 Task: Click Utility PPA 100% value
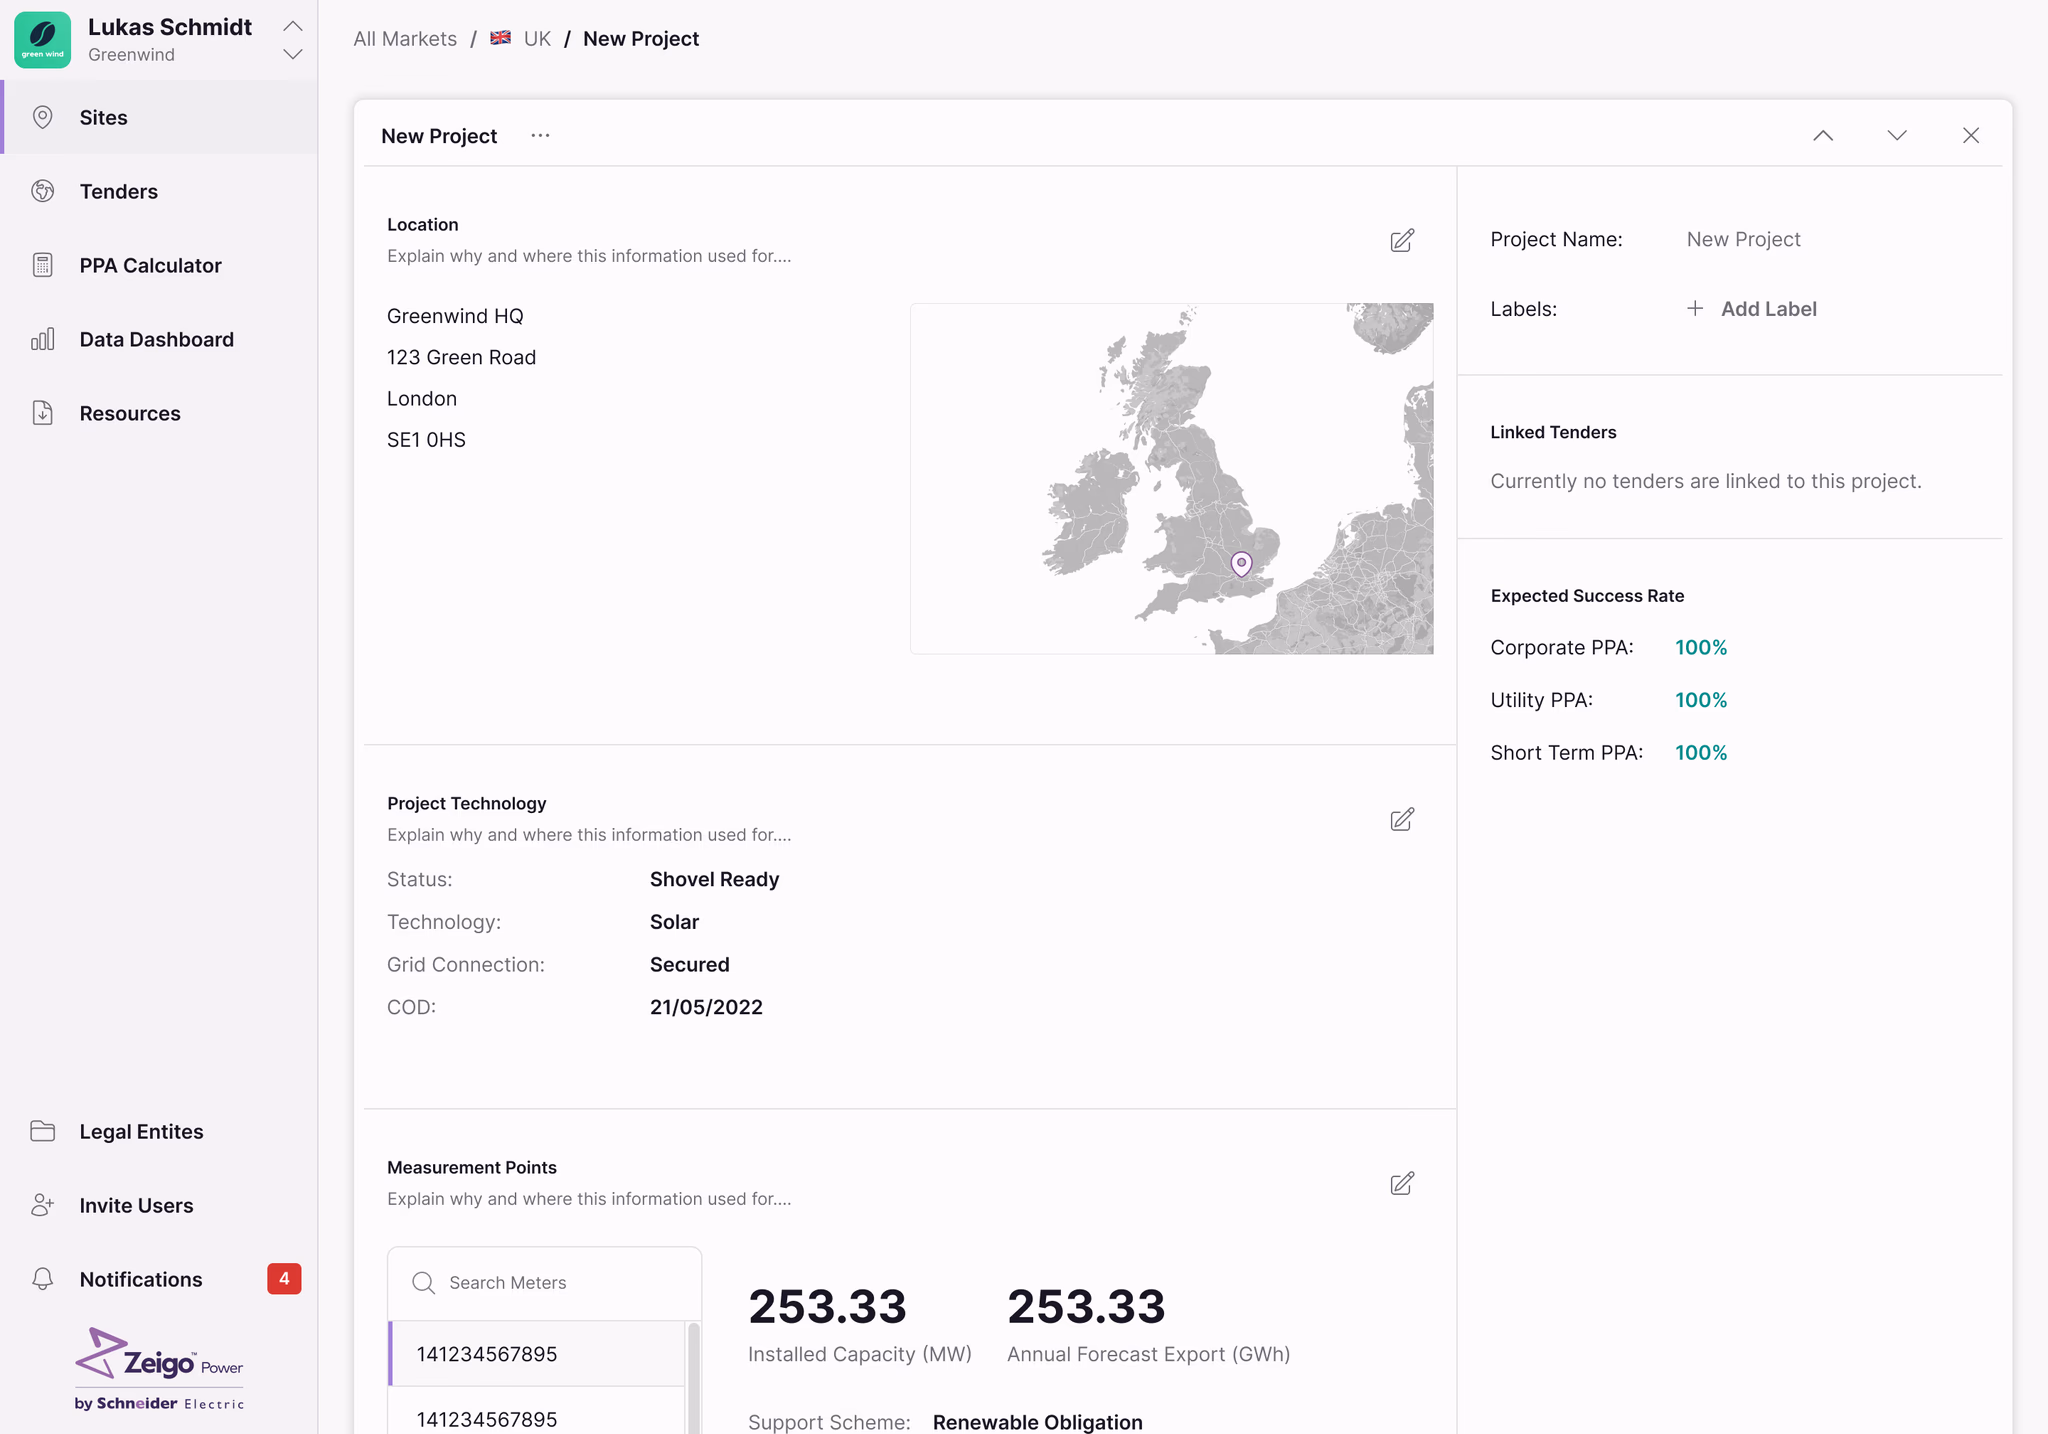coord(1701,700)
